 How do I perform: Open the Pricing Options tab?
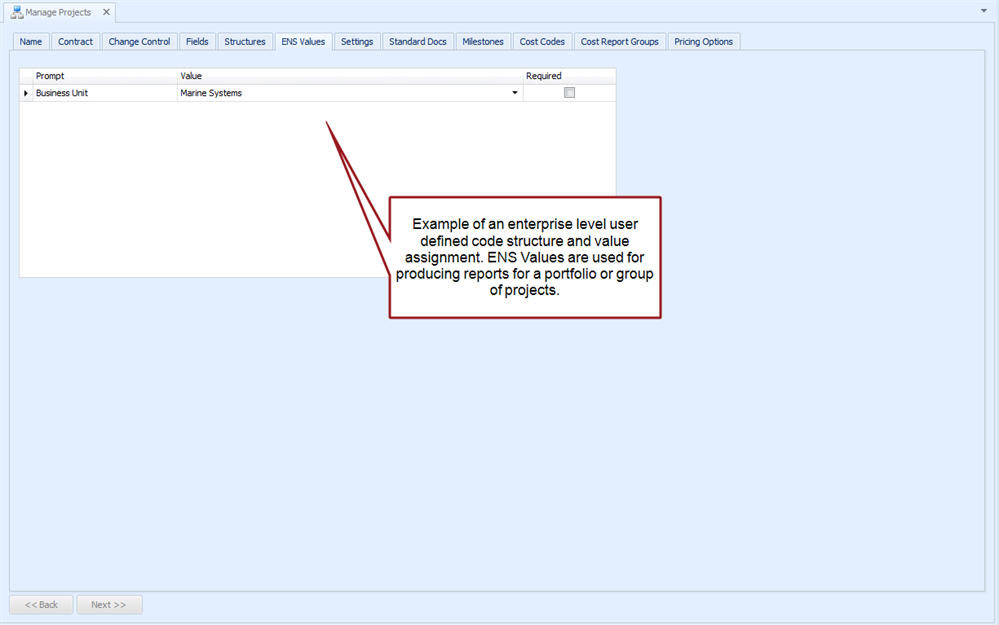pyautogui.click(x=704, y=42)
